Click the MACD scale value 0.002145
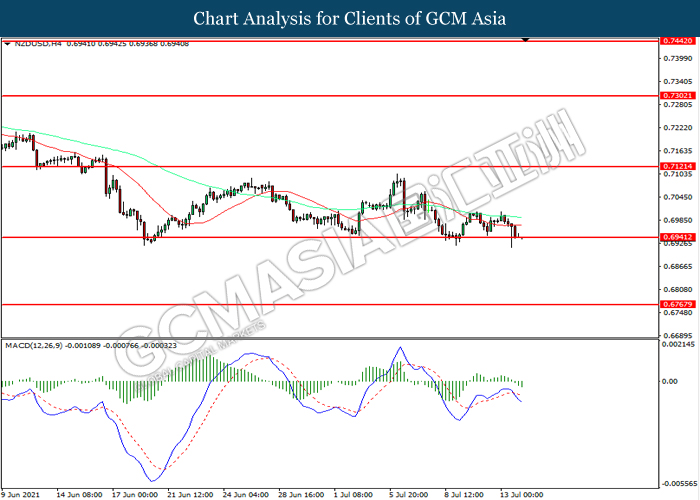 tap(679, 344)
